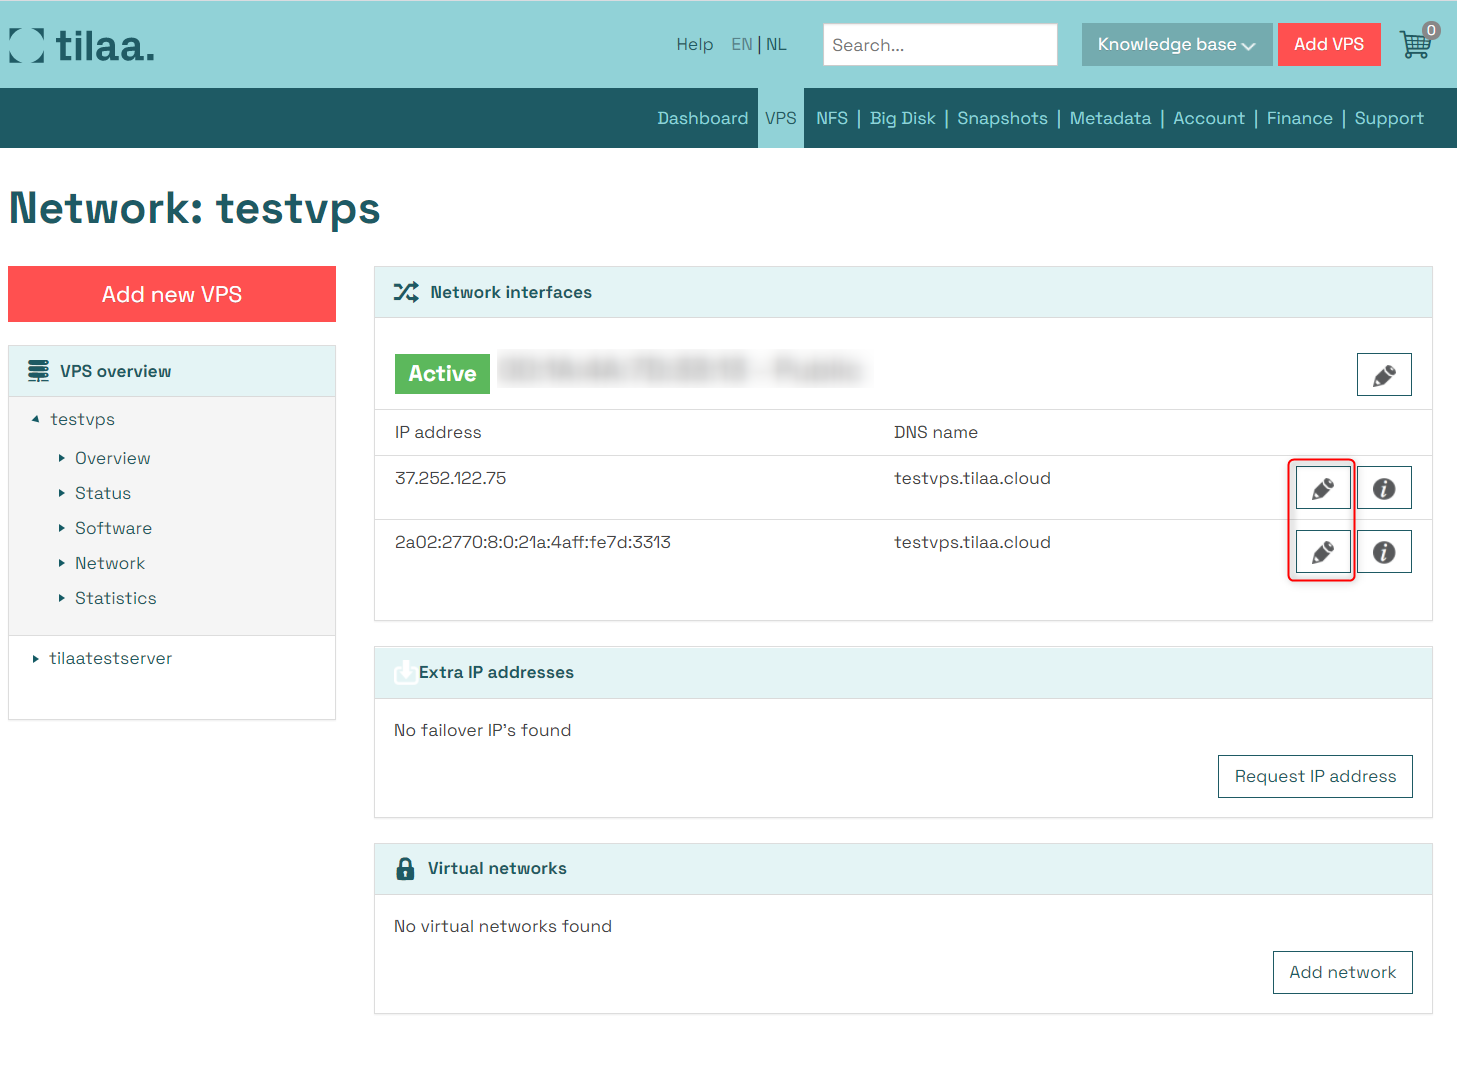Edit DNS for the IPv6 address row

[x=1323, y=552]
